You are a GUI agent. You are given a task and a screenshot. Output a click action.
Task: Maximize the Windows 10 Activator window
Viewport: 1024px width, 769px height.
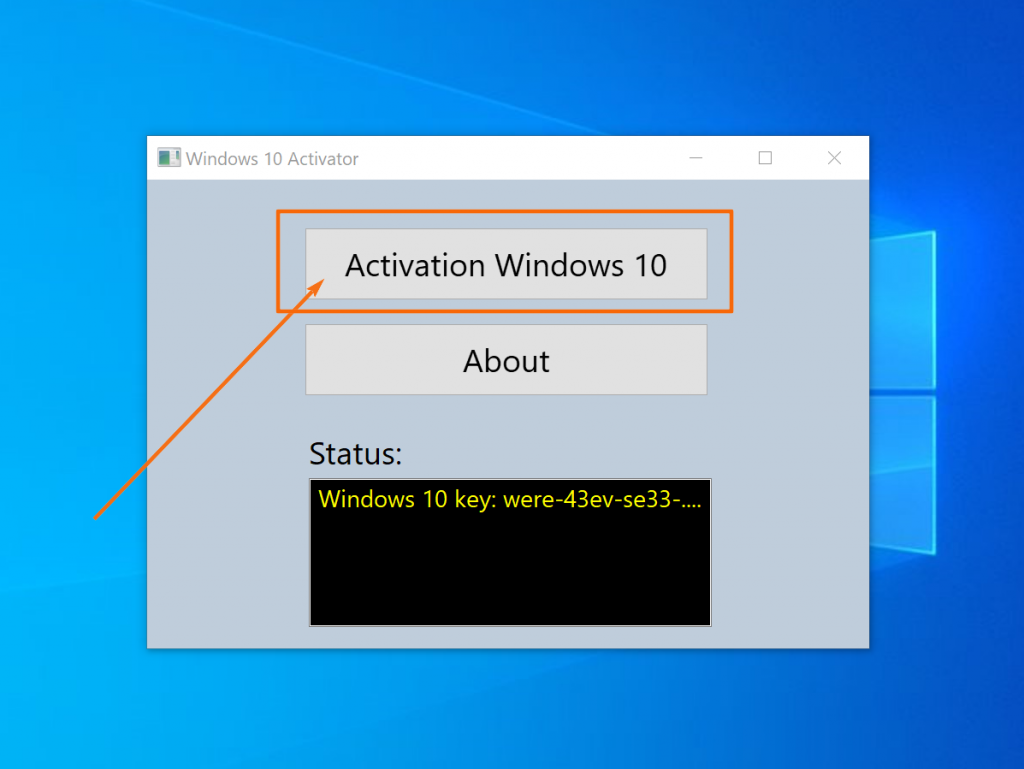[765, 158]
